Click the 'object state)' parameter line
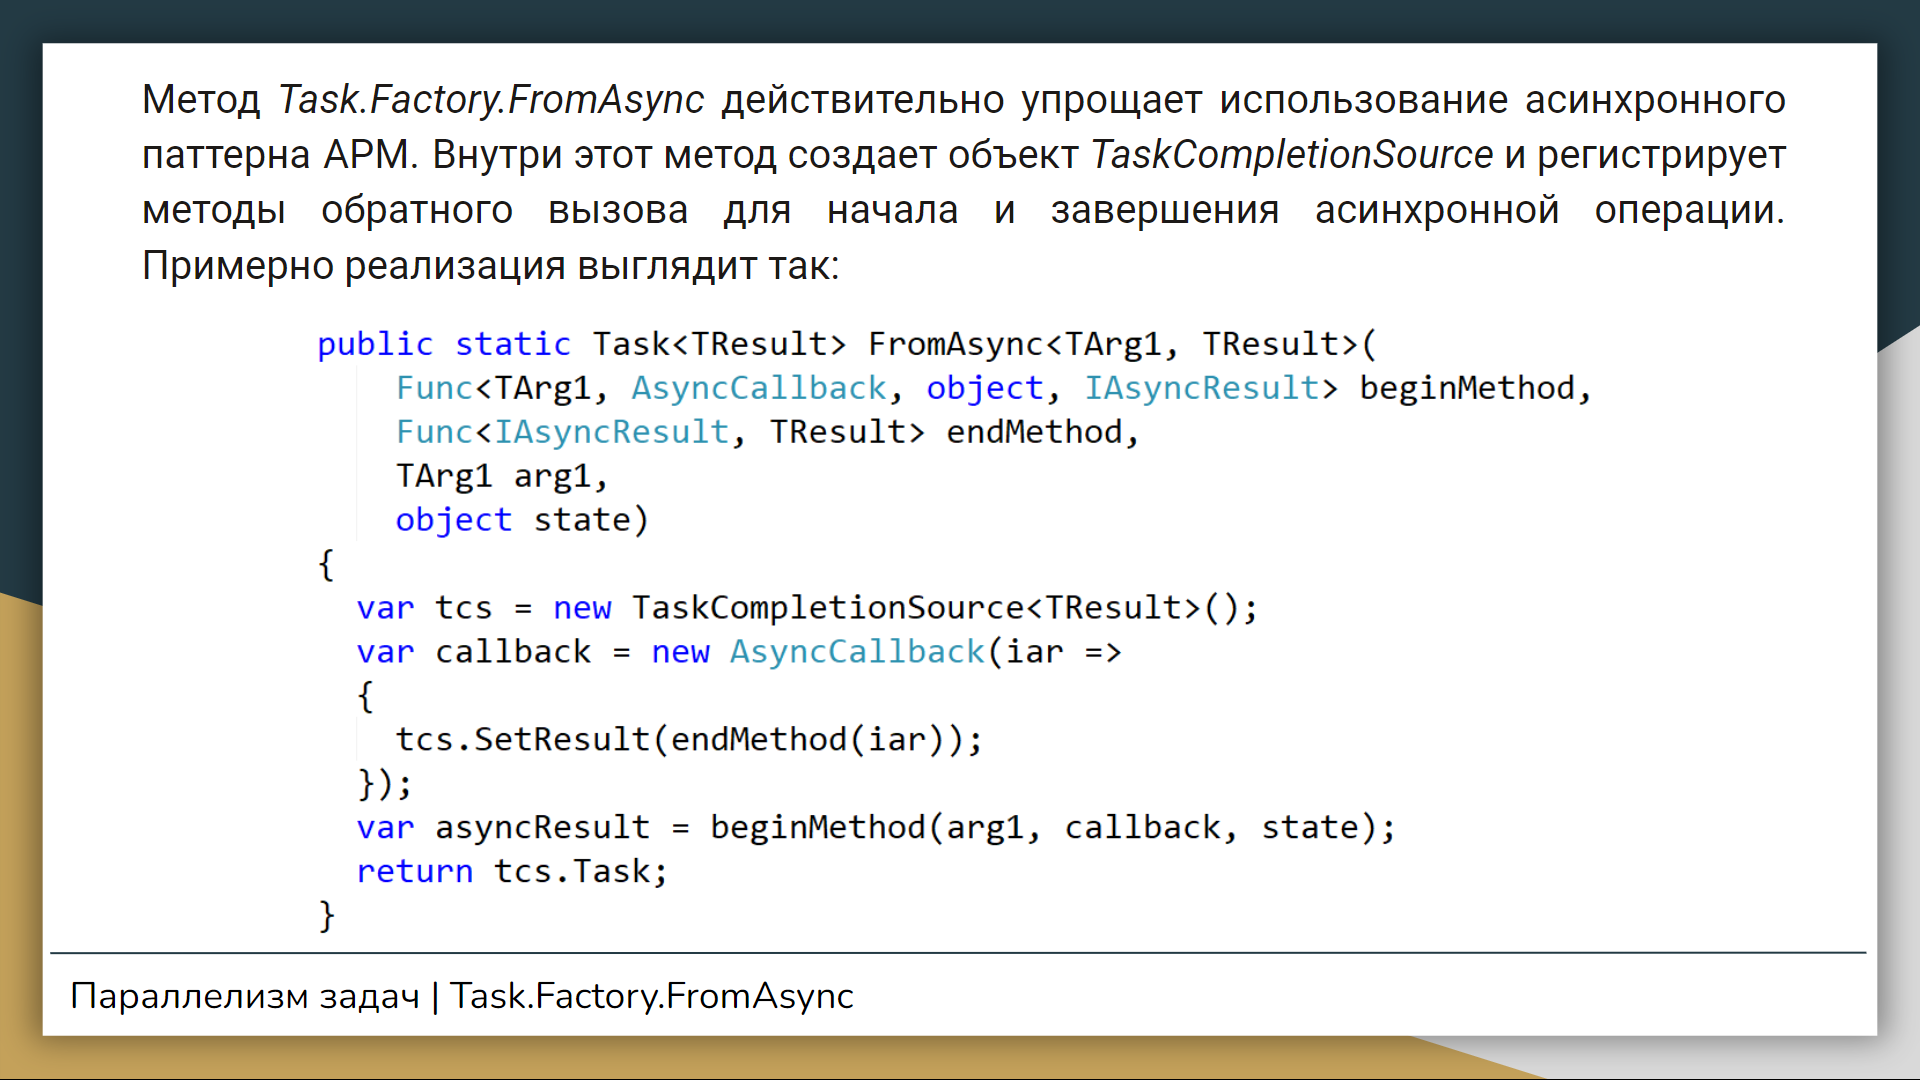 [x=521, y=520]
